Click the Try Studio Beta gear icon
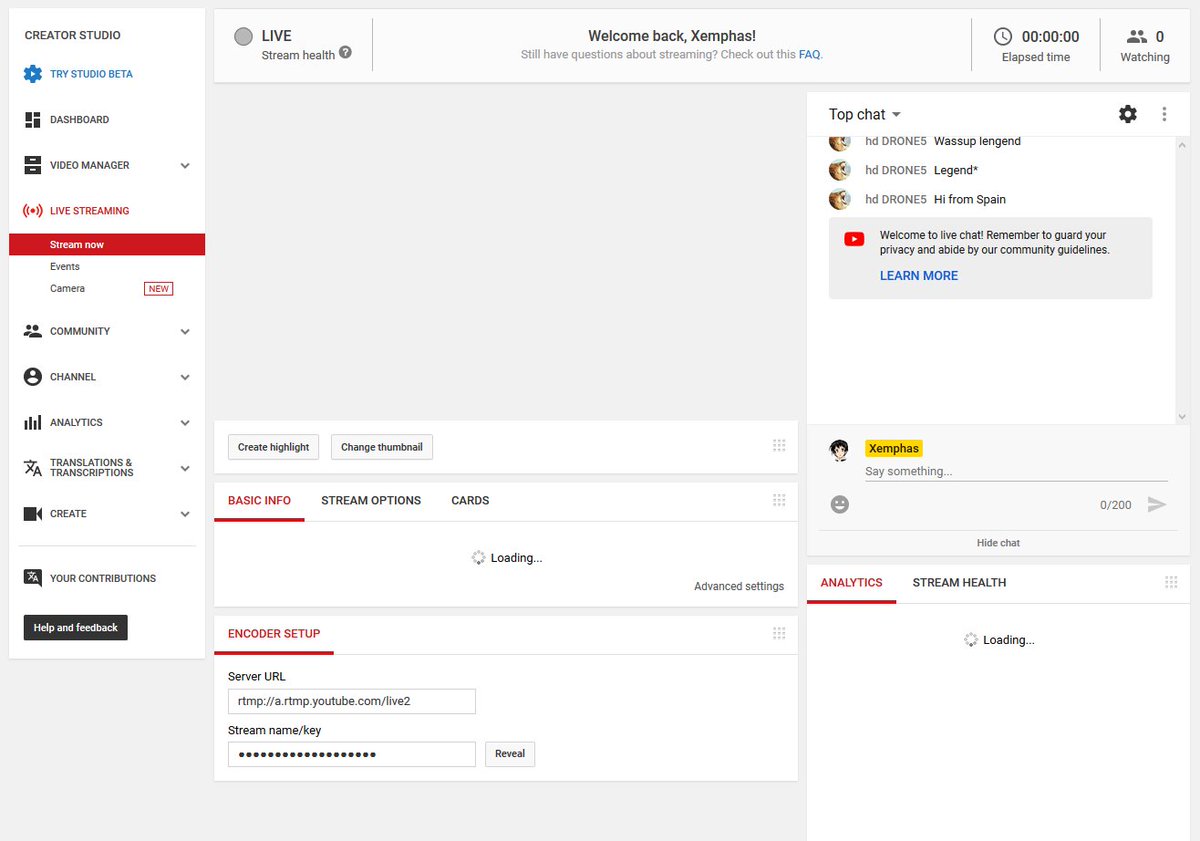 click(33, 74)
